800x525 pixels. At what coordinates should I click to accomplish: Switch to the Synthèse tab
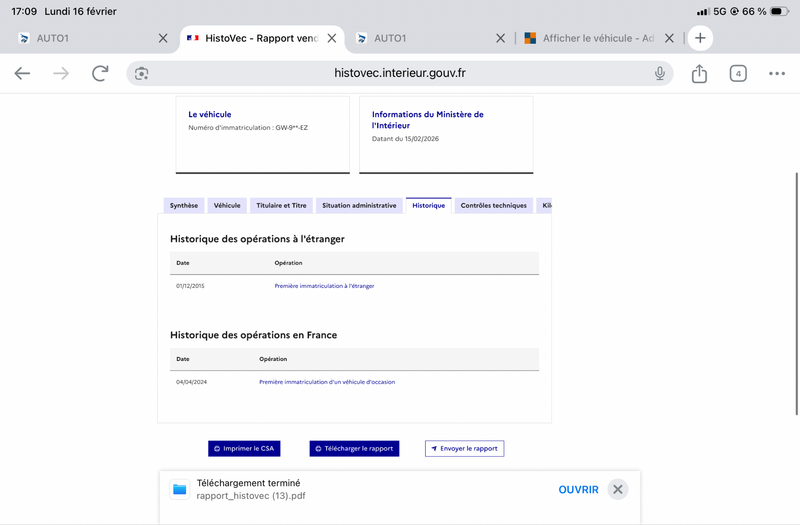183,205
